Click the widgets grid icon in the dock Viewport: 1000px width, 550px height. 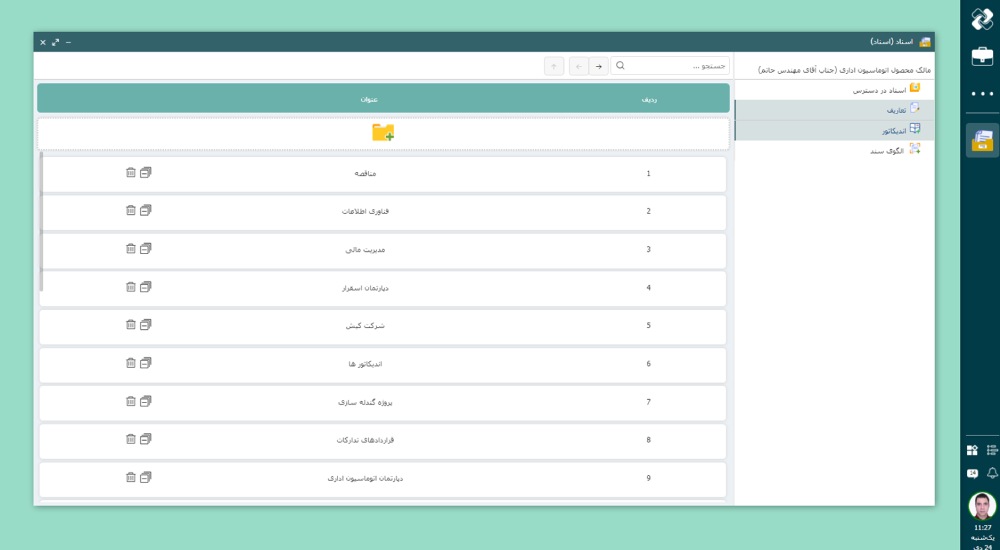tap(972, 450)
